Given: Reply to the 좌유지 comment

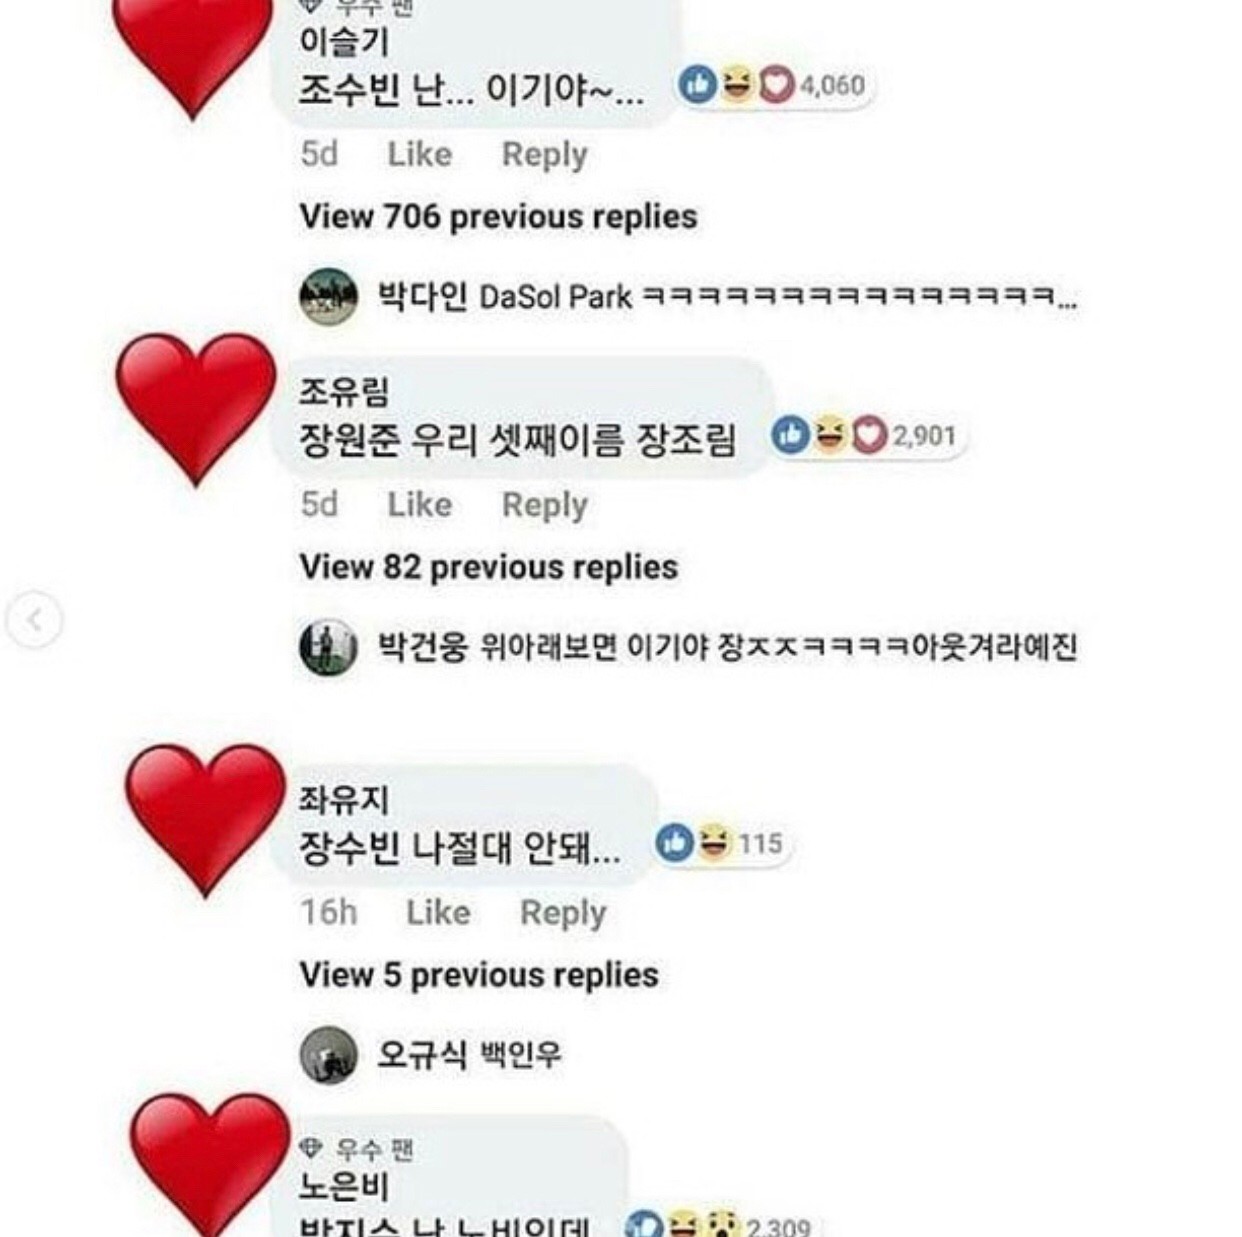Looking at the screenshot, I should click(563, 913).
